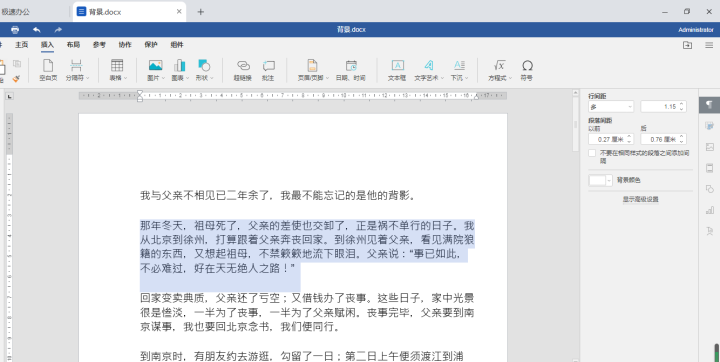Viewport: 720px width, 362px height.
Task: Apply drop cap (下沉)
Action: (x=459, y=70)
